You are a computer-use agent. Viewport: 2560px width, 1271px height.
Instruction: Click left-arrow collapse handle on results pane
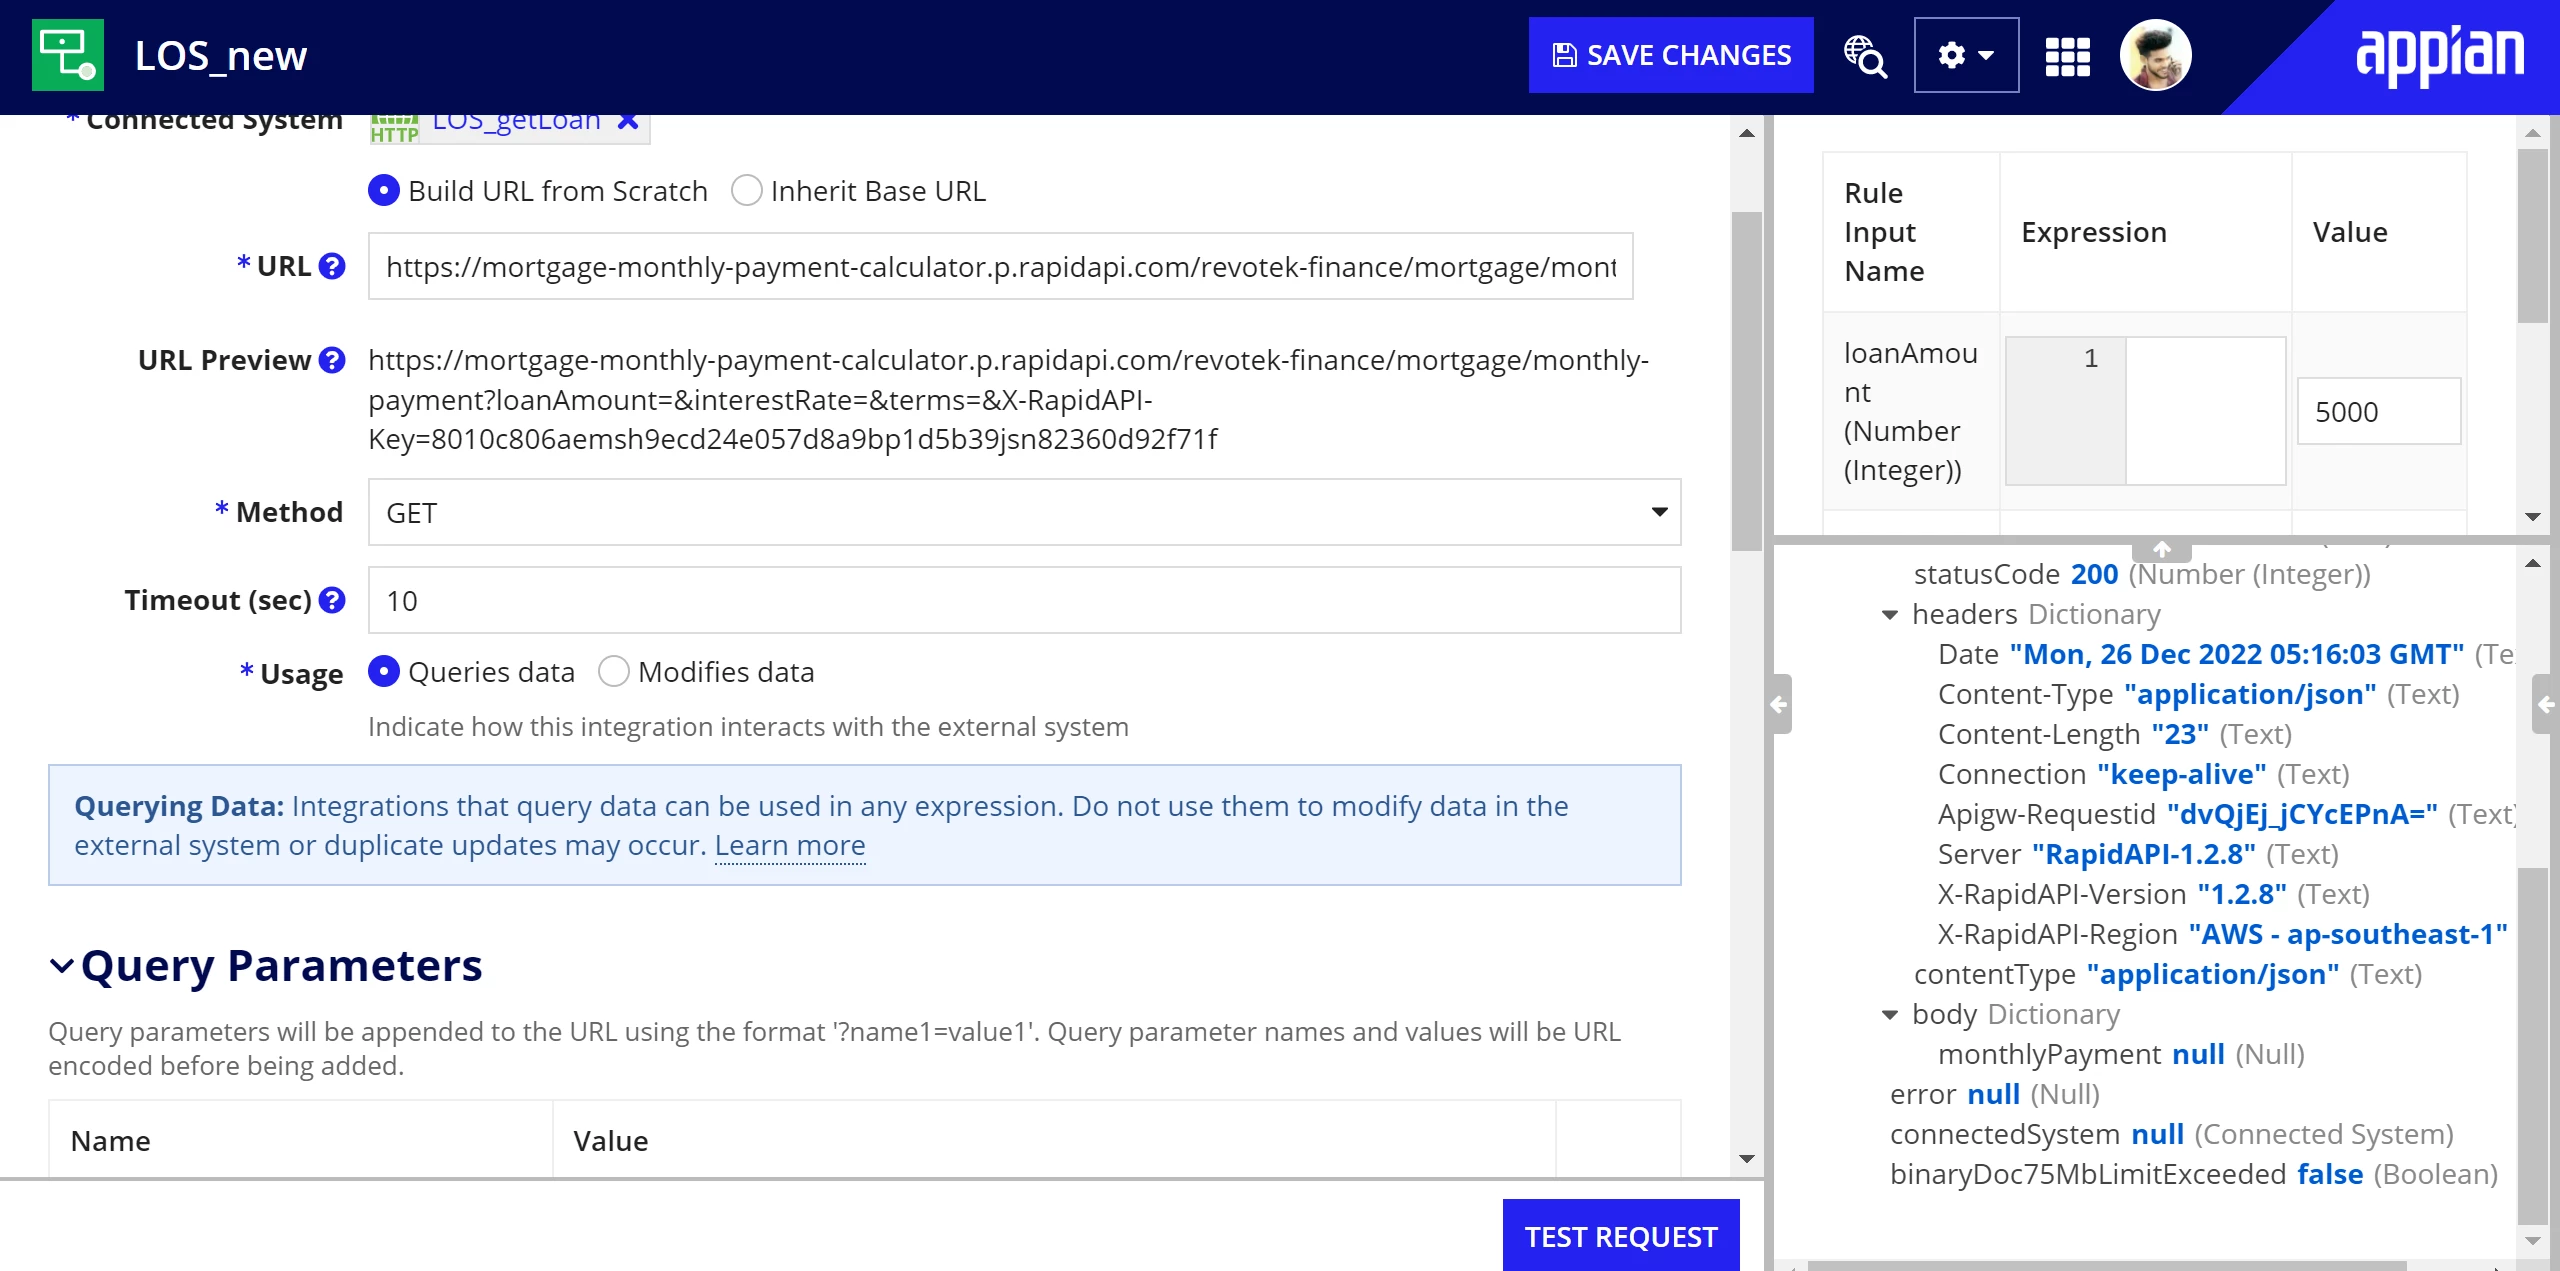1779,705
